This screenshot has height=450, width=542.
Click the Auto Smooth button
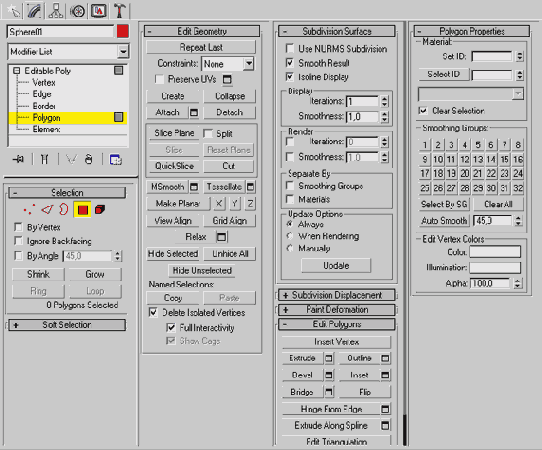tap(444, 221)
